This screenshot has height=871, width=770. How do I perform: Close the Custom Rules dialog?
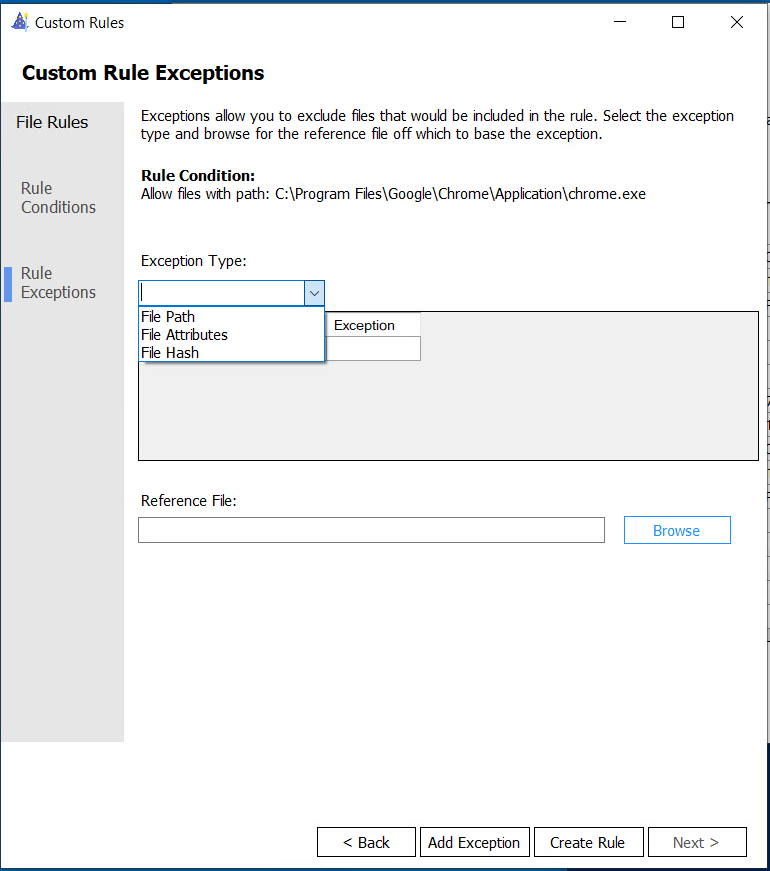tap(737, 22)
